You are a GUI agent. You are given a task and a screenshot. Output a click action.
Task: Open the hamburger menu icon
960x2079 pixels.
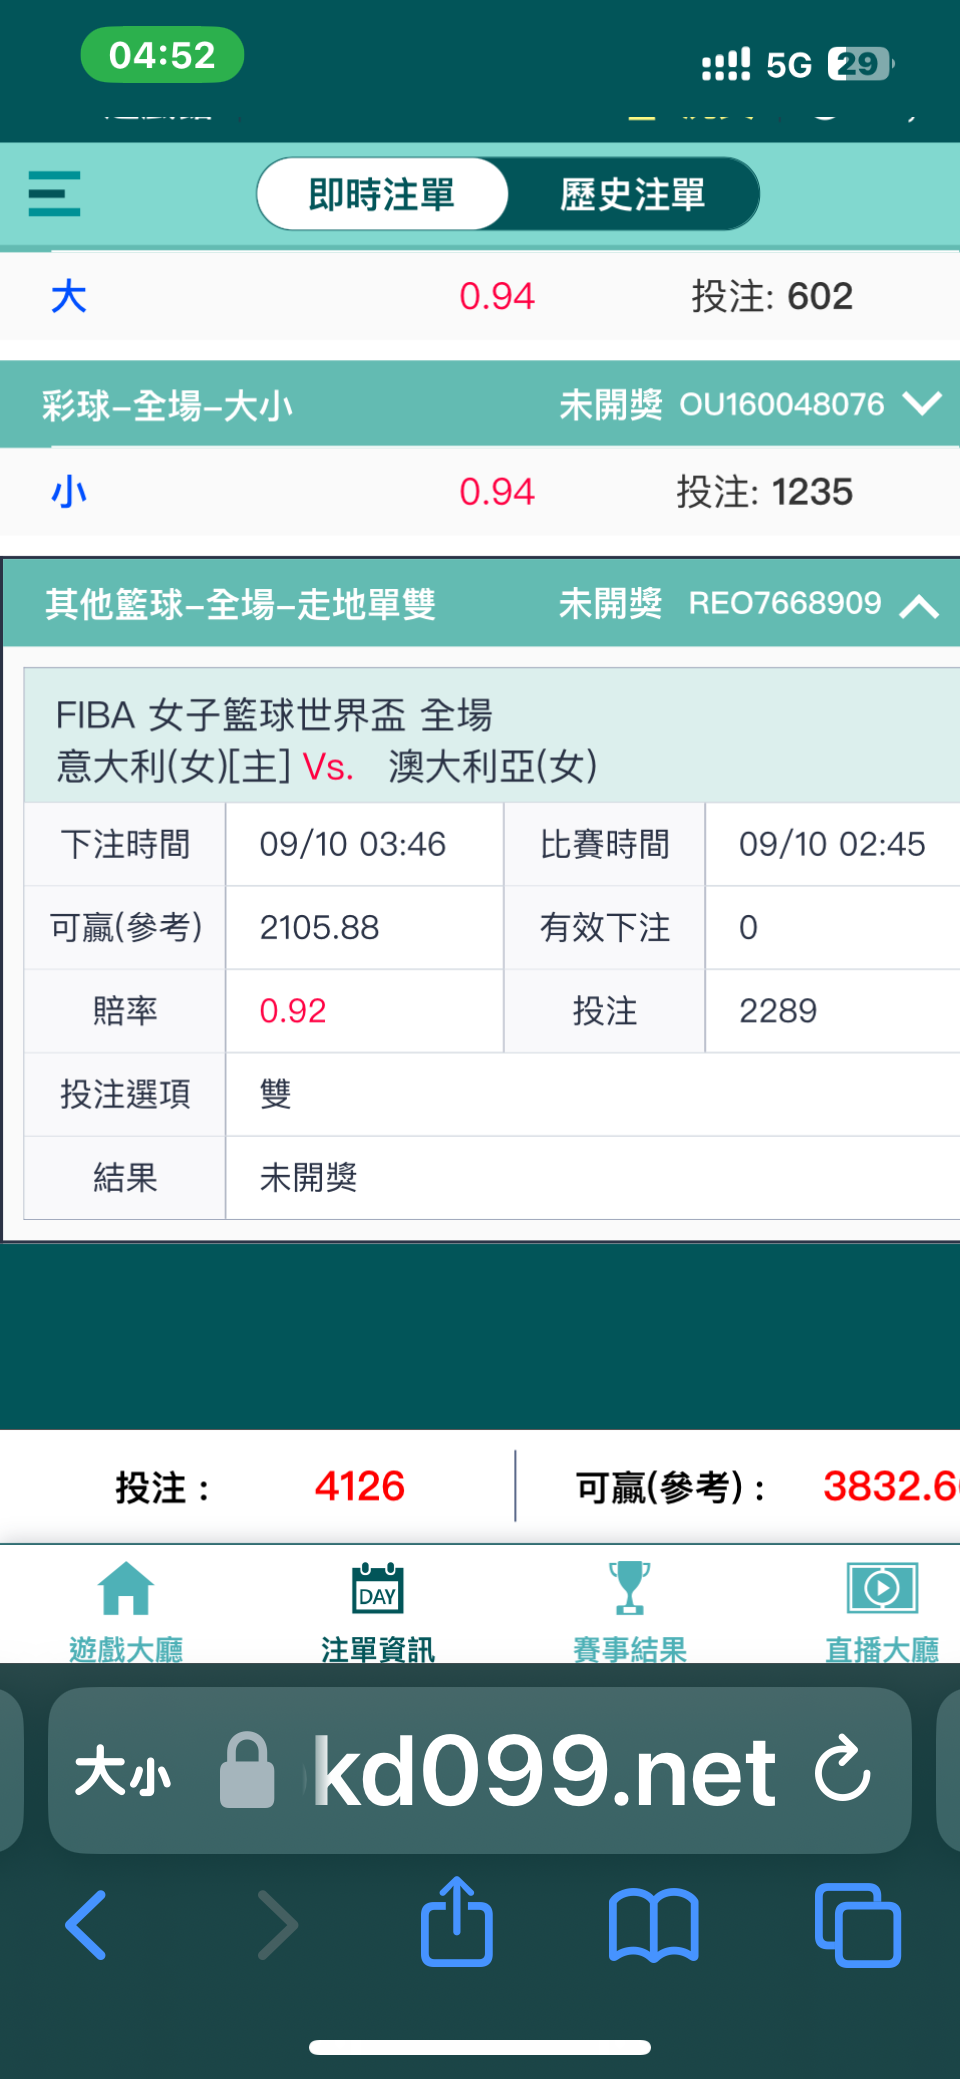point(54,194)
